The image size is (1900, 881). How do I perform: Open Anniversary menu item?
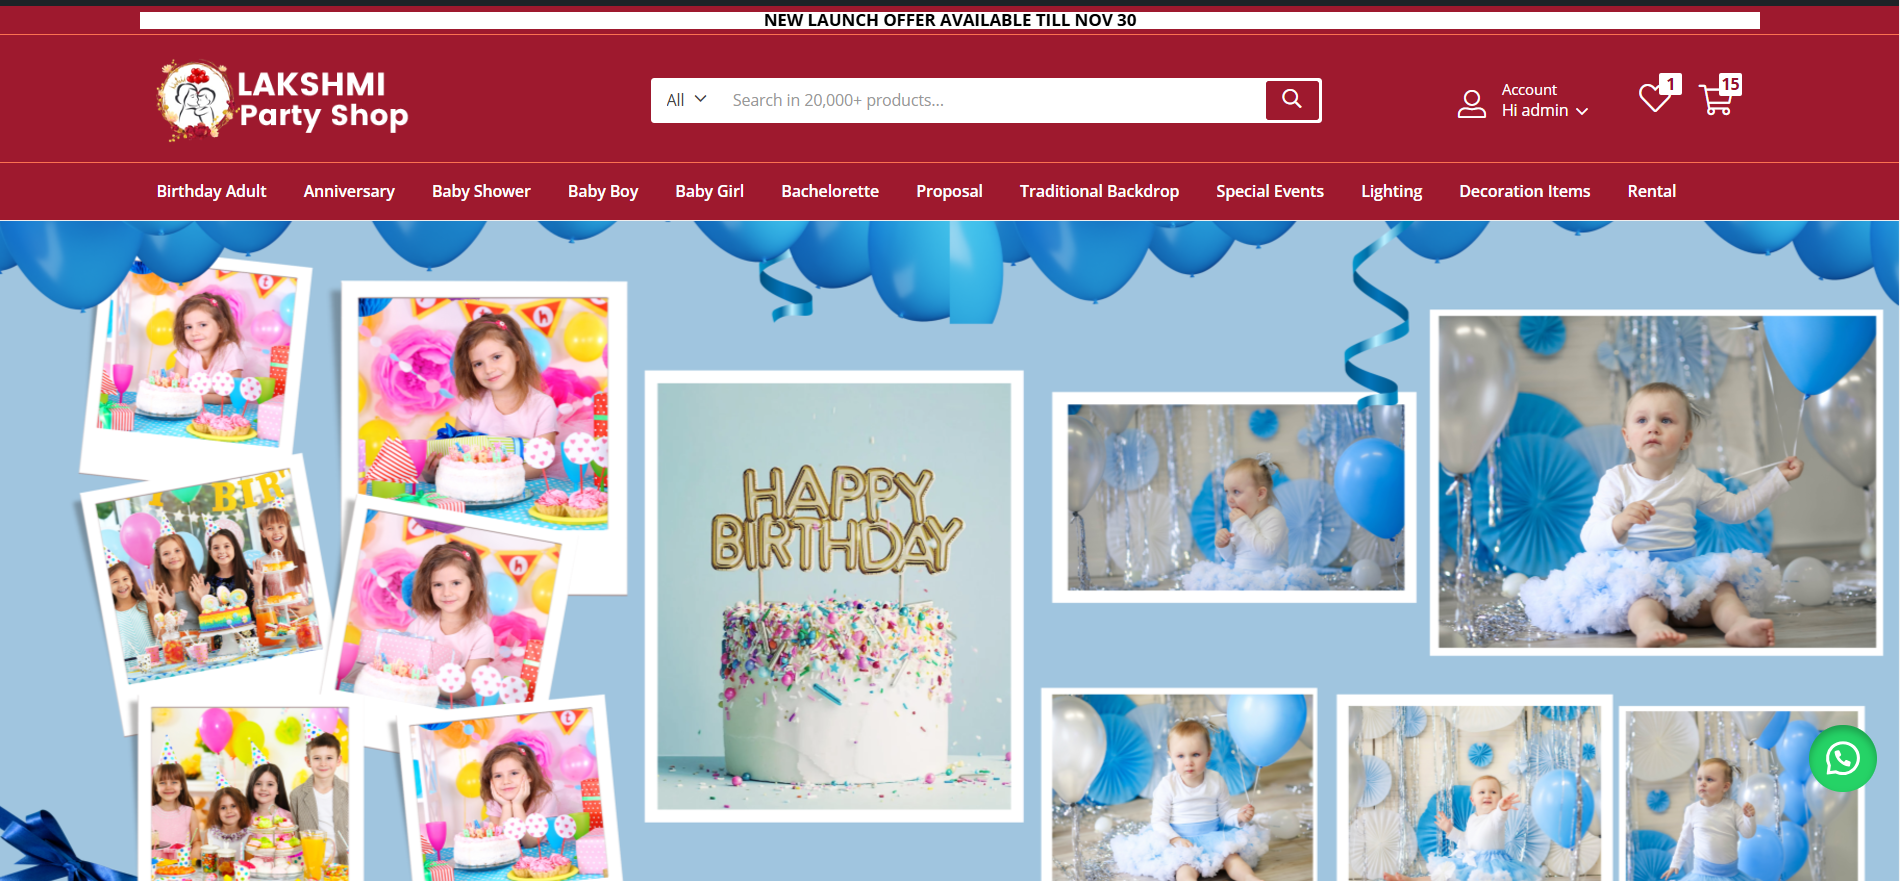point(349,191)
